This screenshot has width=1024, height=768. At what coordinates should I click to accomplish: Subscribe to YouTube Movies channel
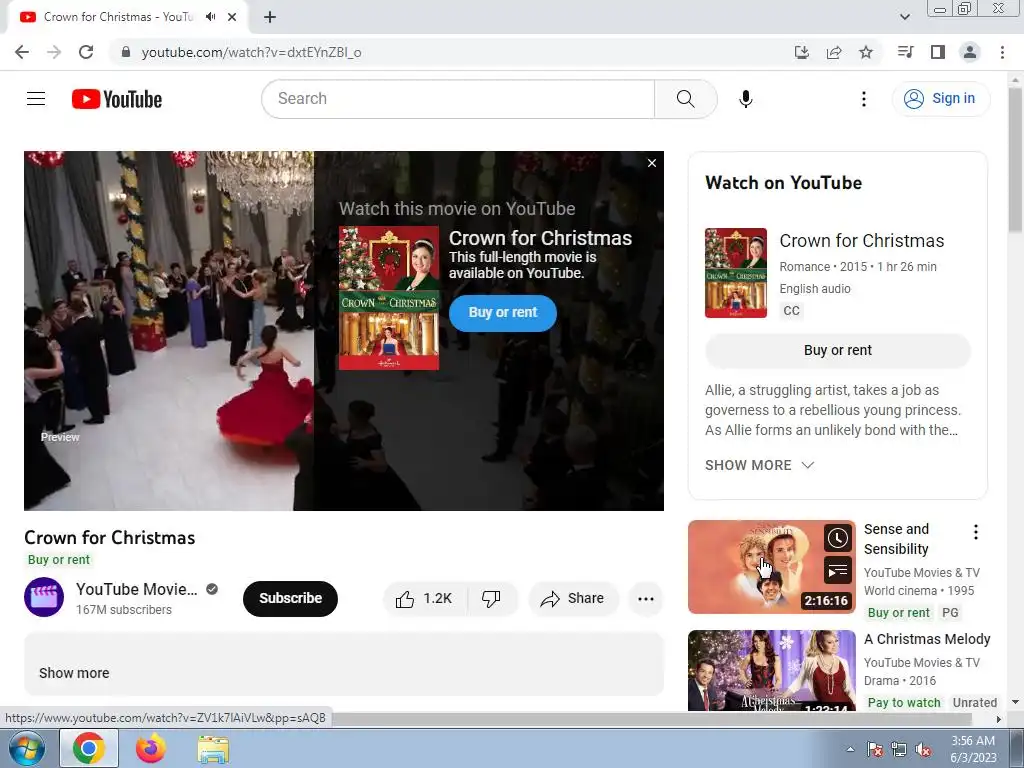point(290,599)
